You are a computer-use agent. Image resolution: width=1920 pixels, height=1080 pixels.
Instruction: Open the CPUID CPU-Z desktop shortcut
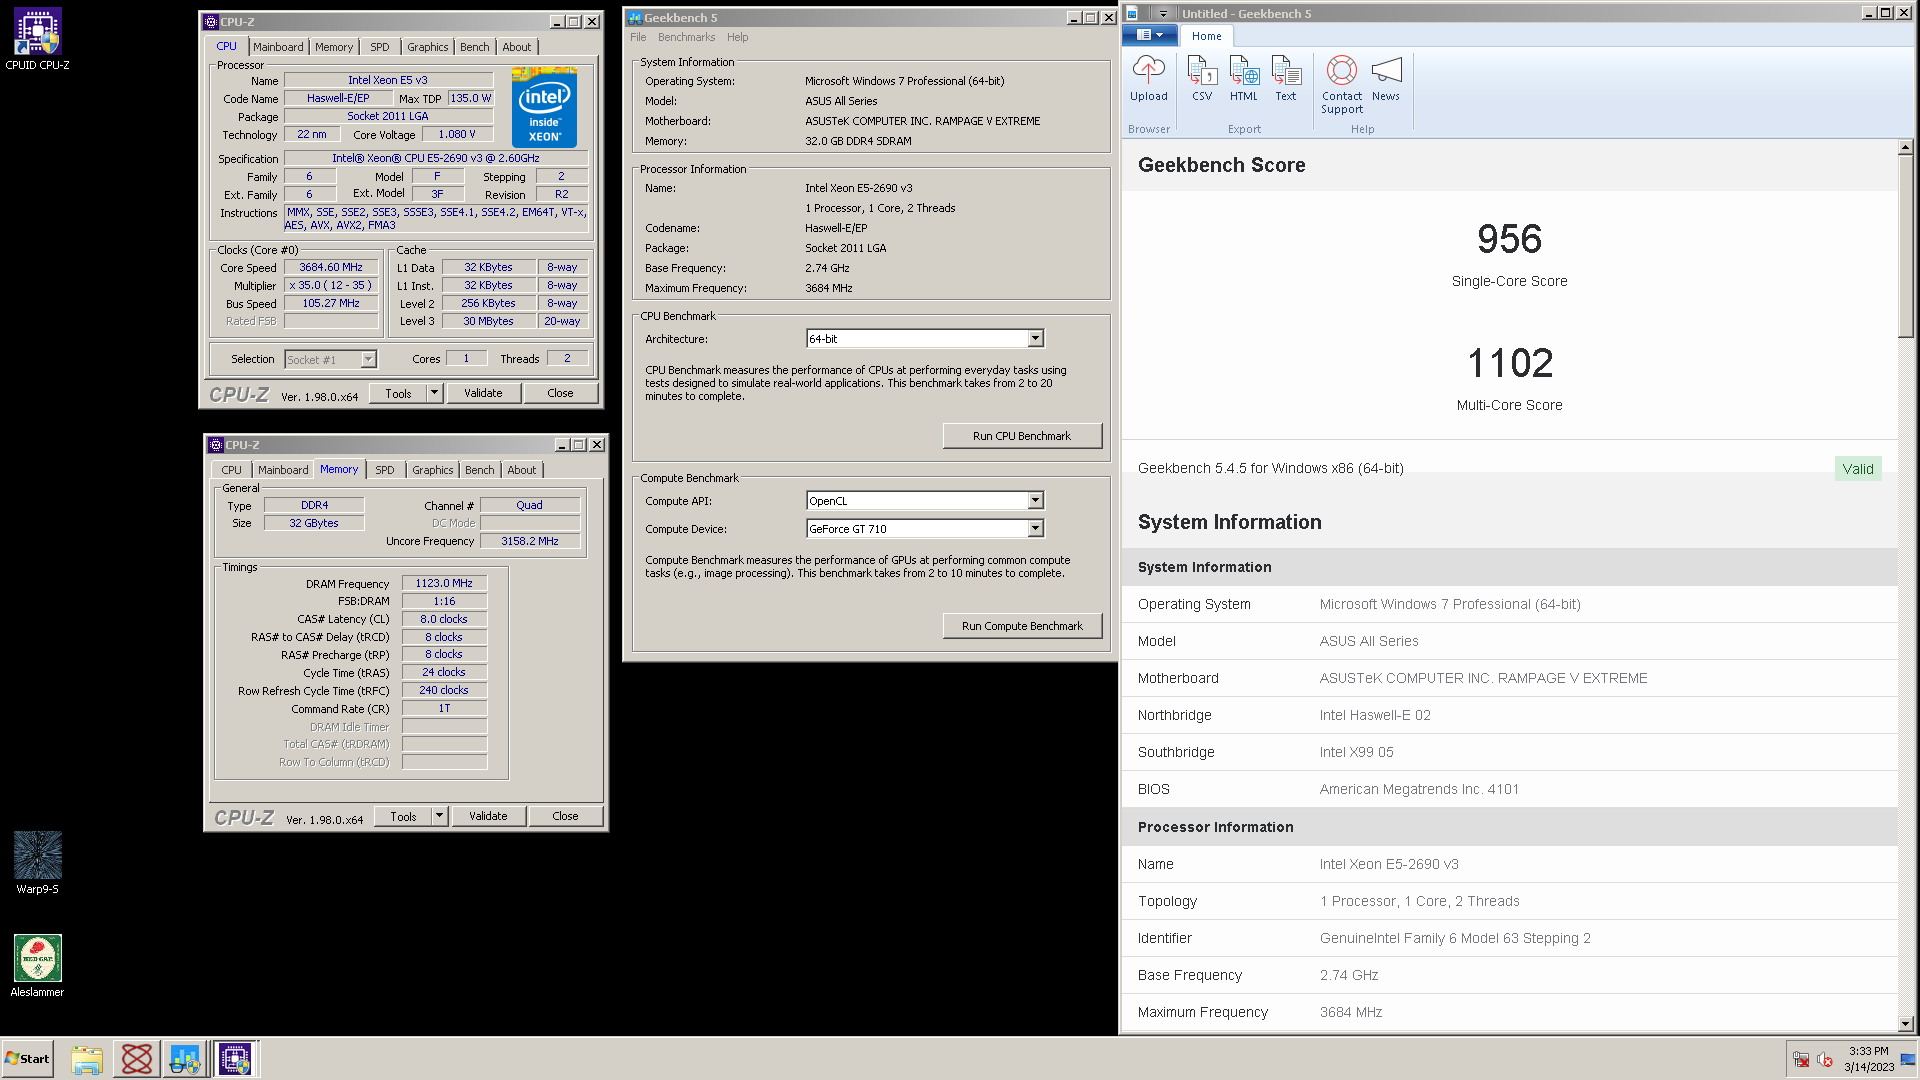click(x=37, y=40)
